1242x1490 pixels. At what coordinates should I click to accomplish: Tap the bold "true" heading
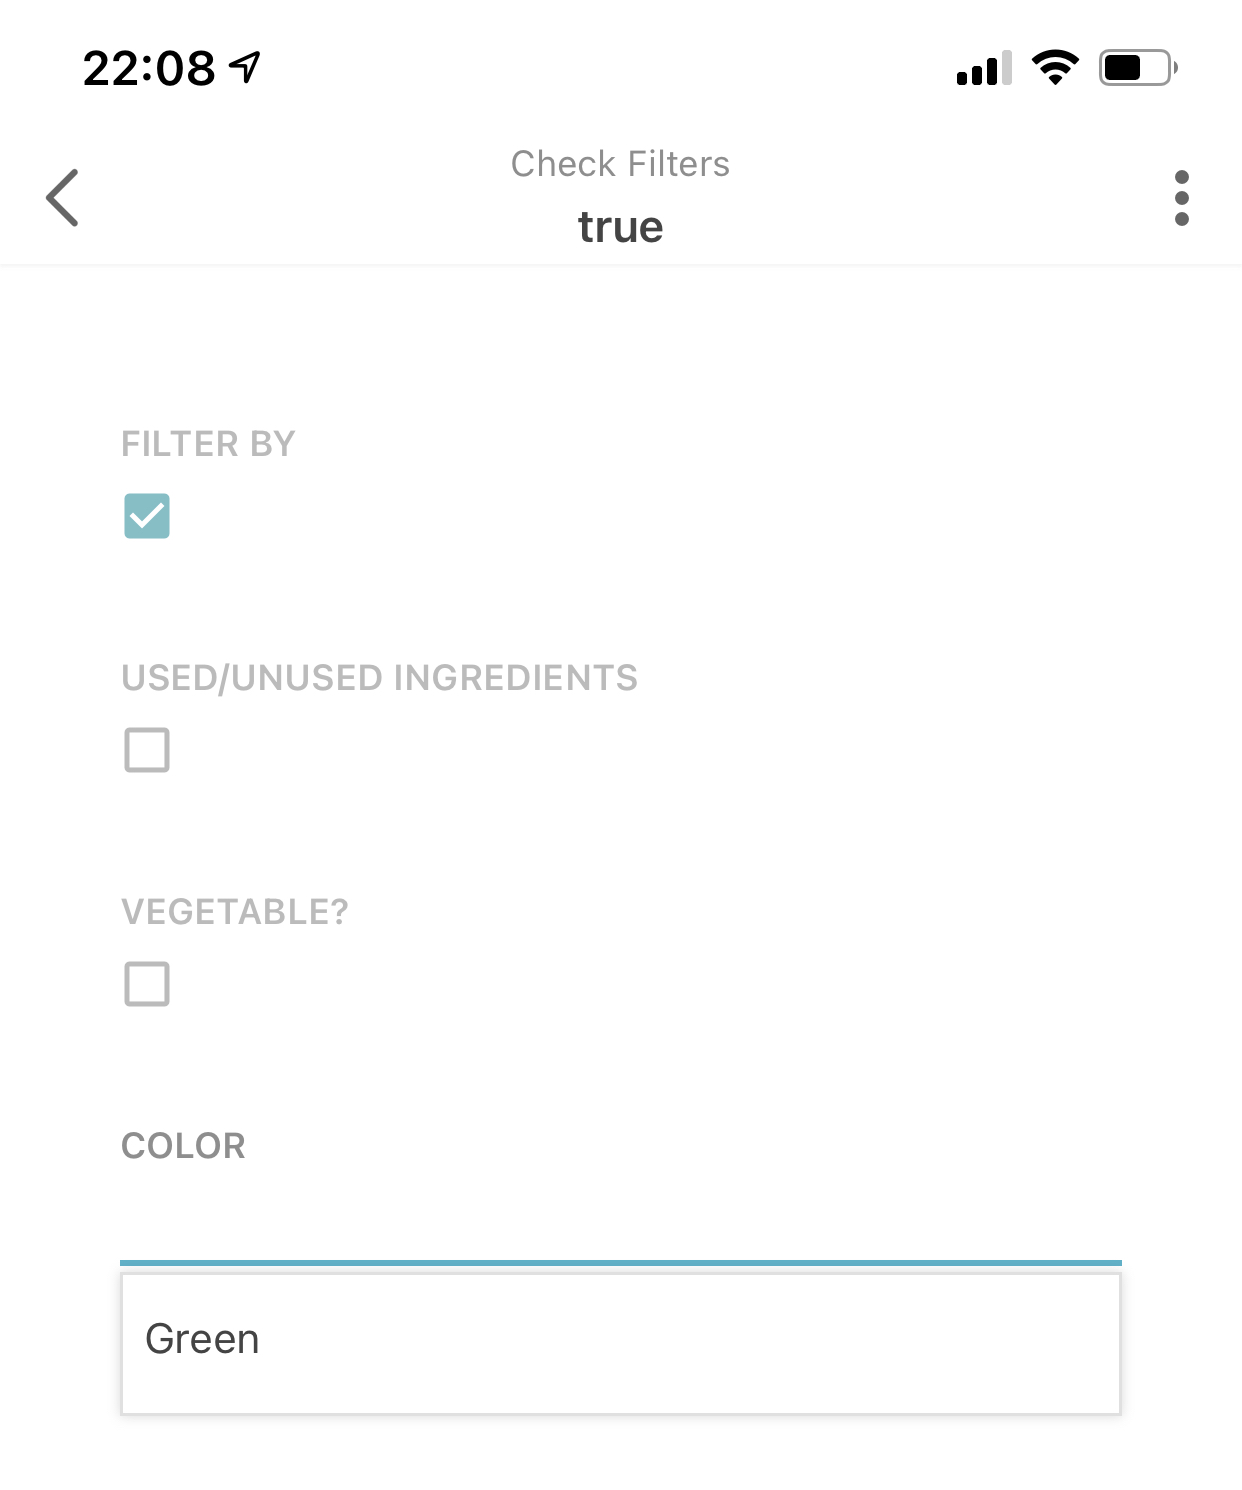620,227
